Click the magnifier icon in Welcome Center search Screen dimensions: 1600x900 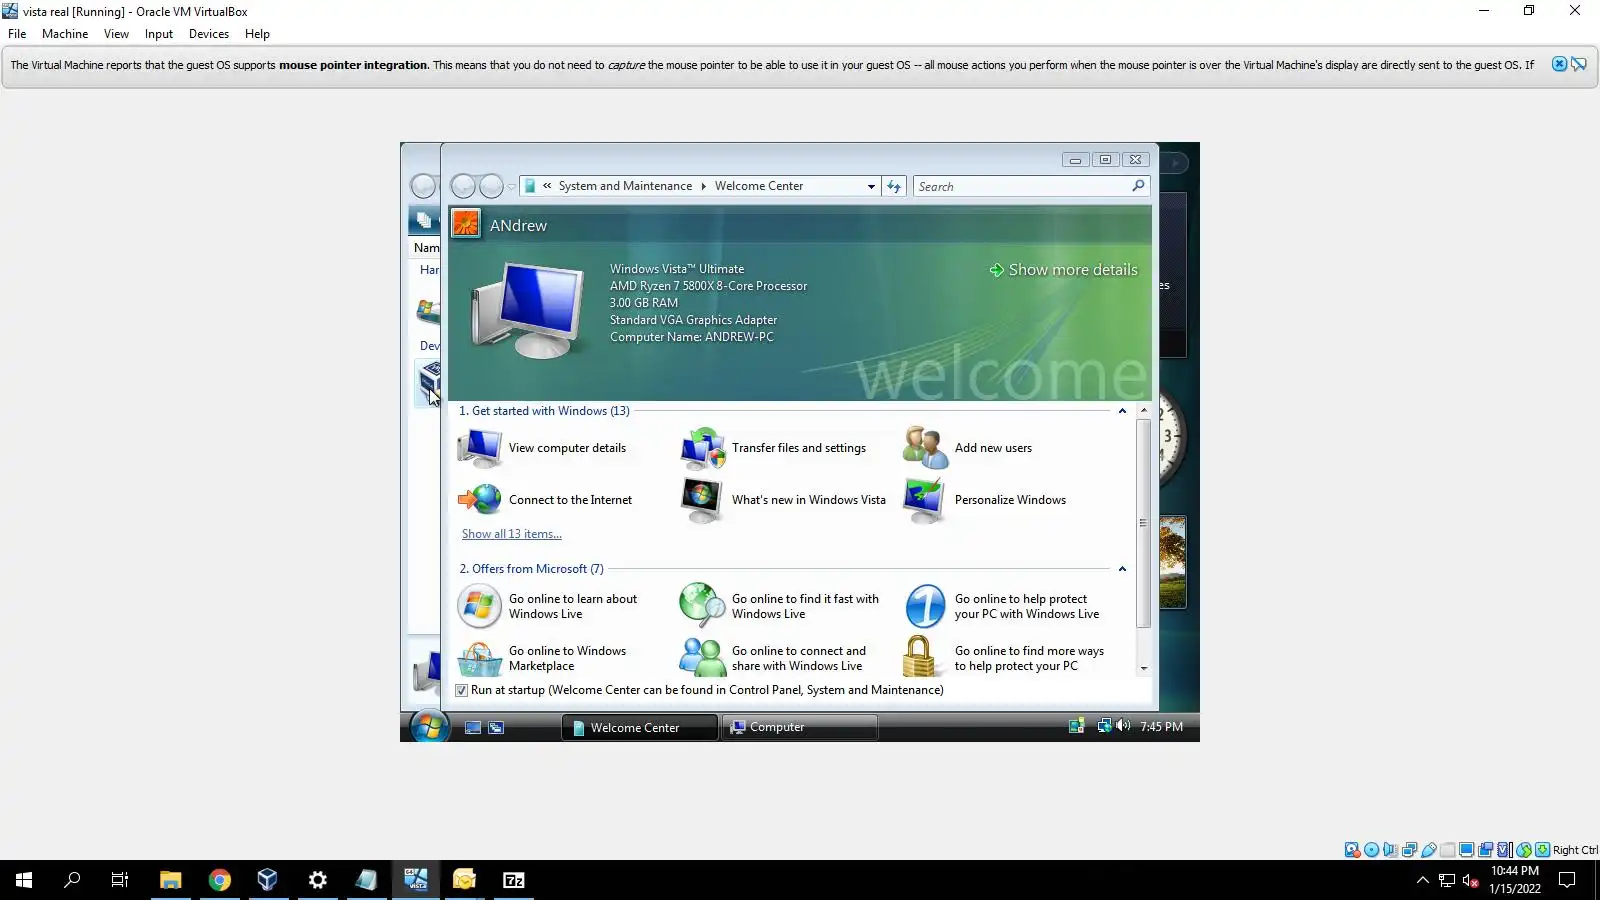click(1138, 186)
